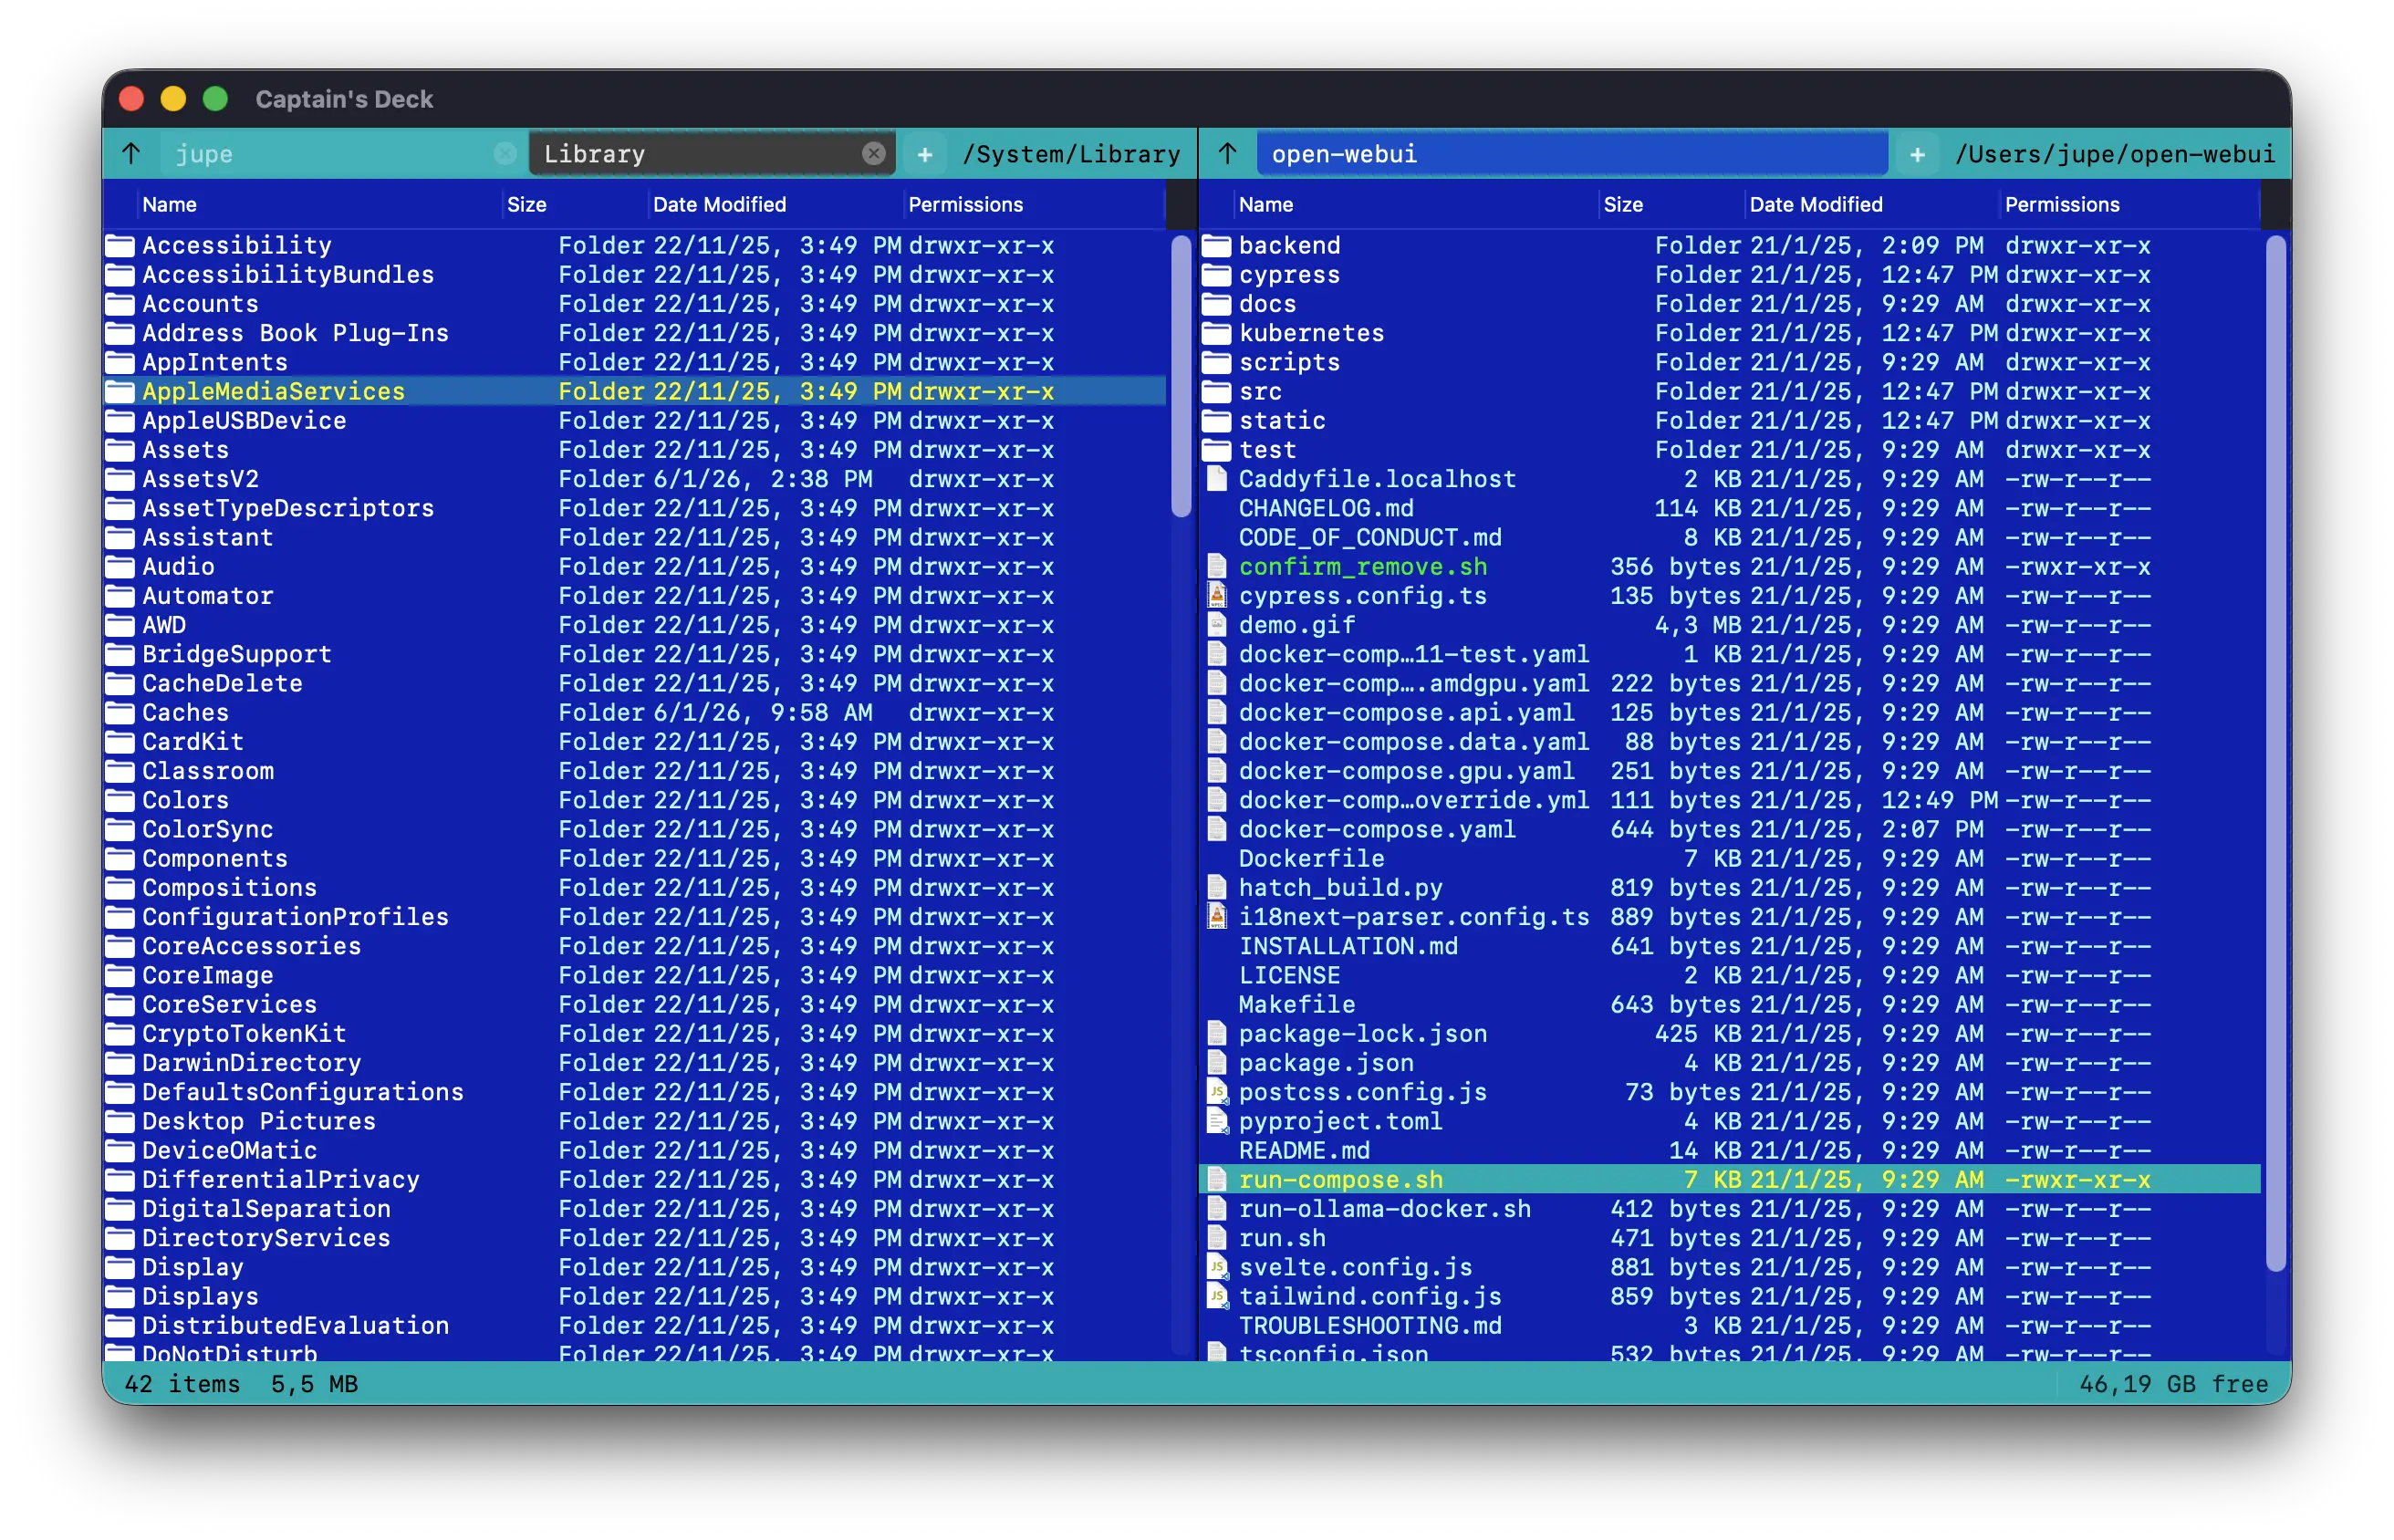Viewport: 2394px width, 1540px height.
Task: Click the right pane up-directory arrow
Action: tap(1227, 154)
